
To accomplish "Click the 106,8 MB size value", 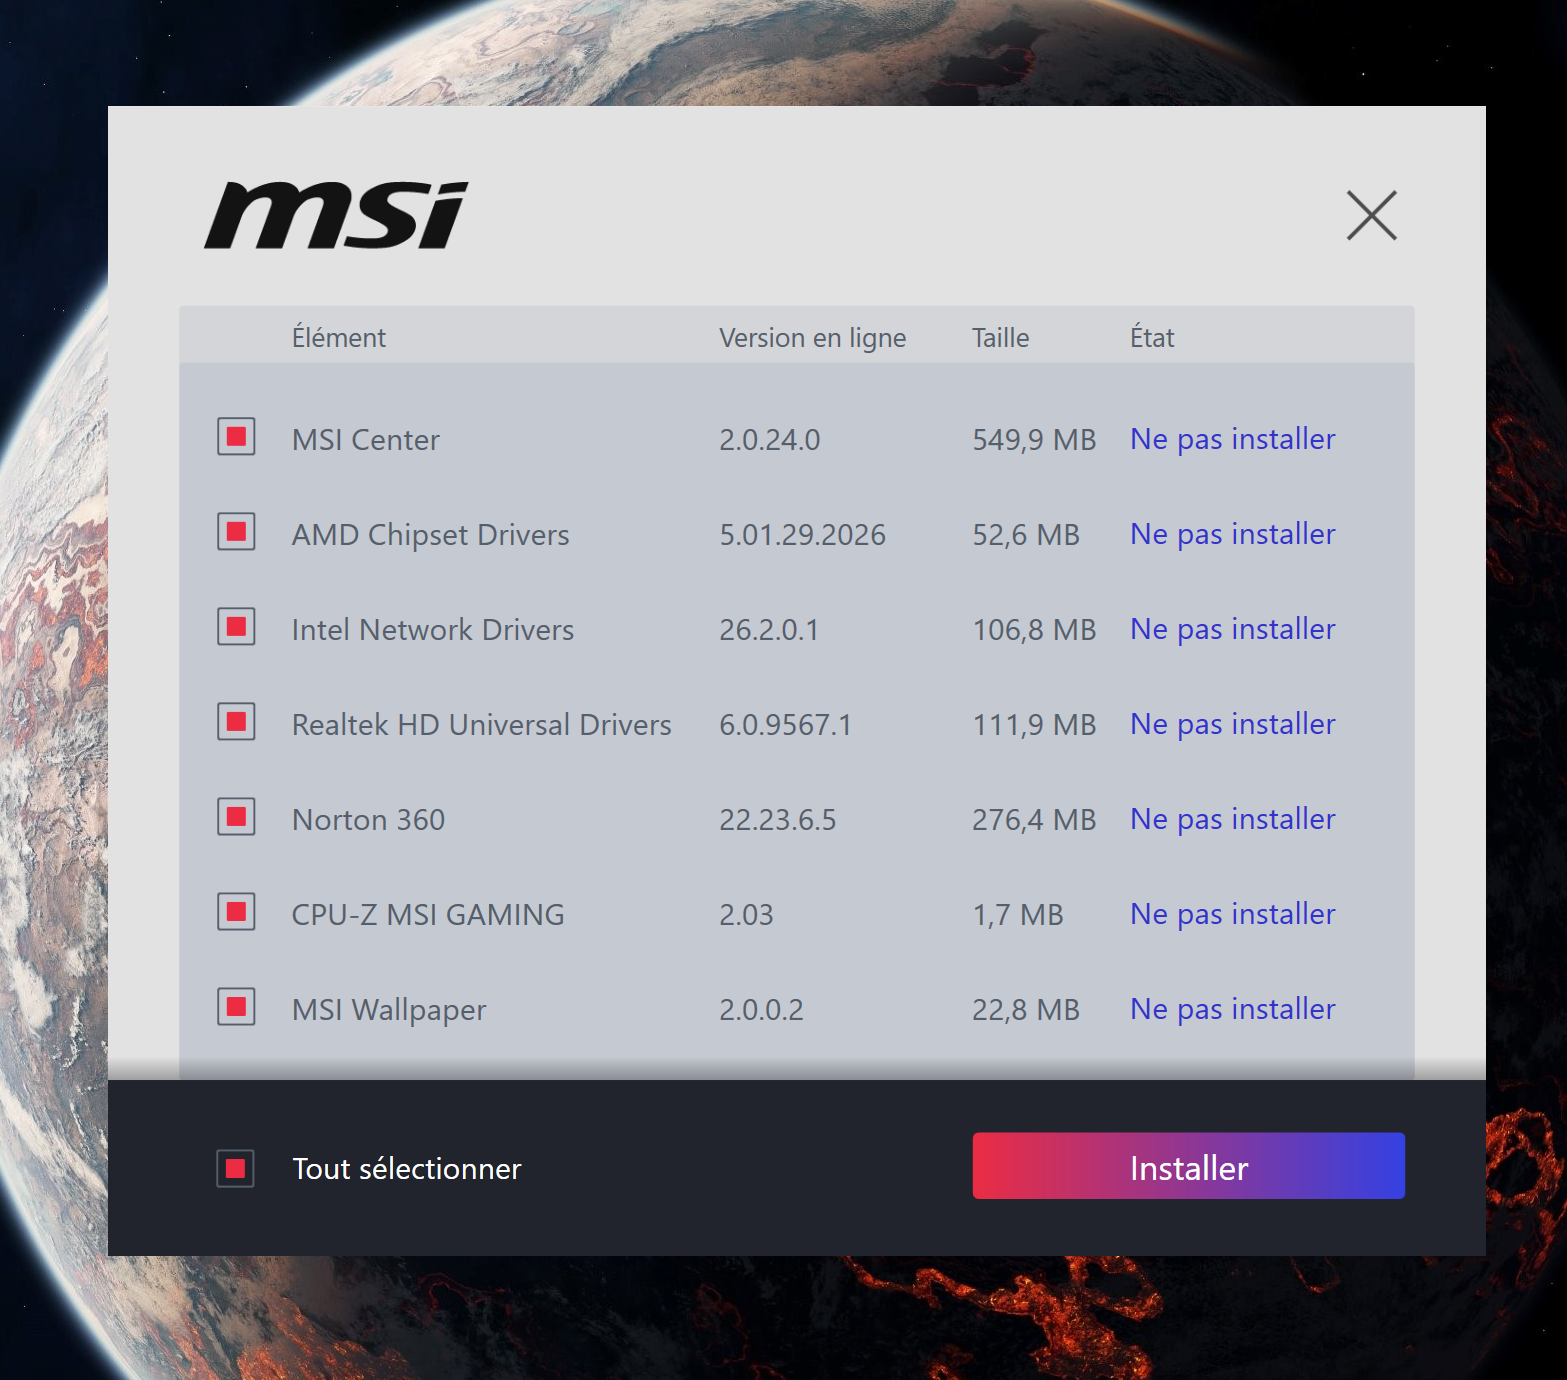I will tap(1035, 630).
